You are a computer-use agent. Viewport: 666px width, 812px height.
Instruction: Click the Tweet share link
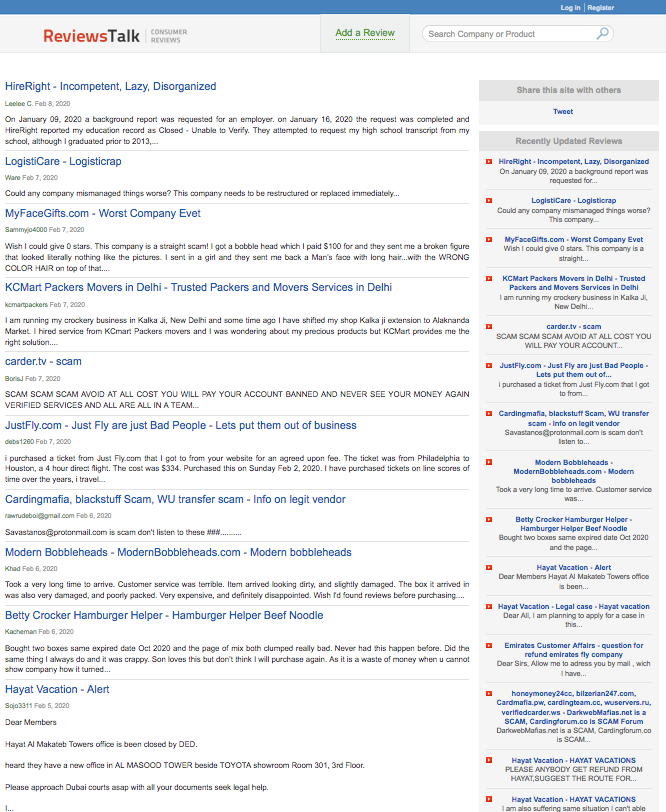pyautogui.click(x=563, y=111)
